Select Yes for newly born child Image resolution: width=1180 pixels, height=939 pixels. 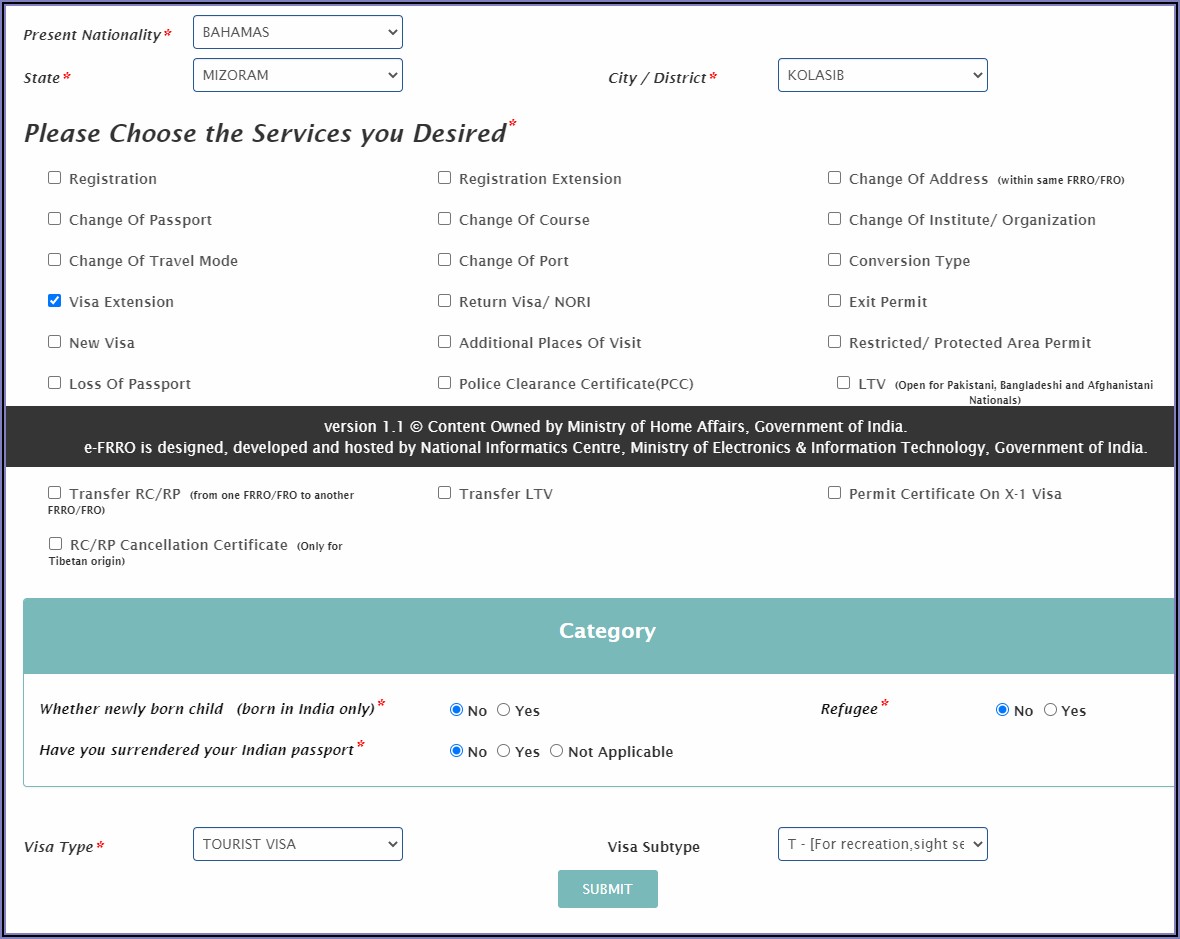click(504, 710)
